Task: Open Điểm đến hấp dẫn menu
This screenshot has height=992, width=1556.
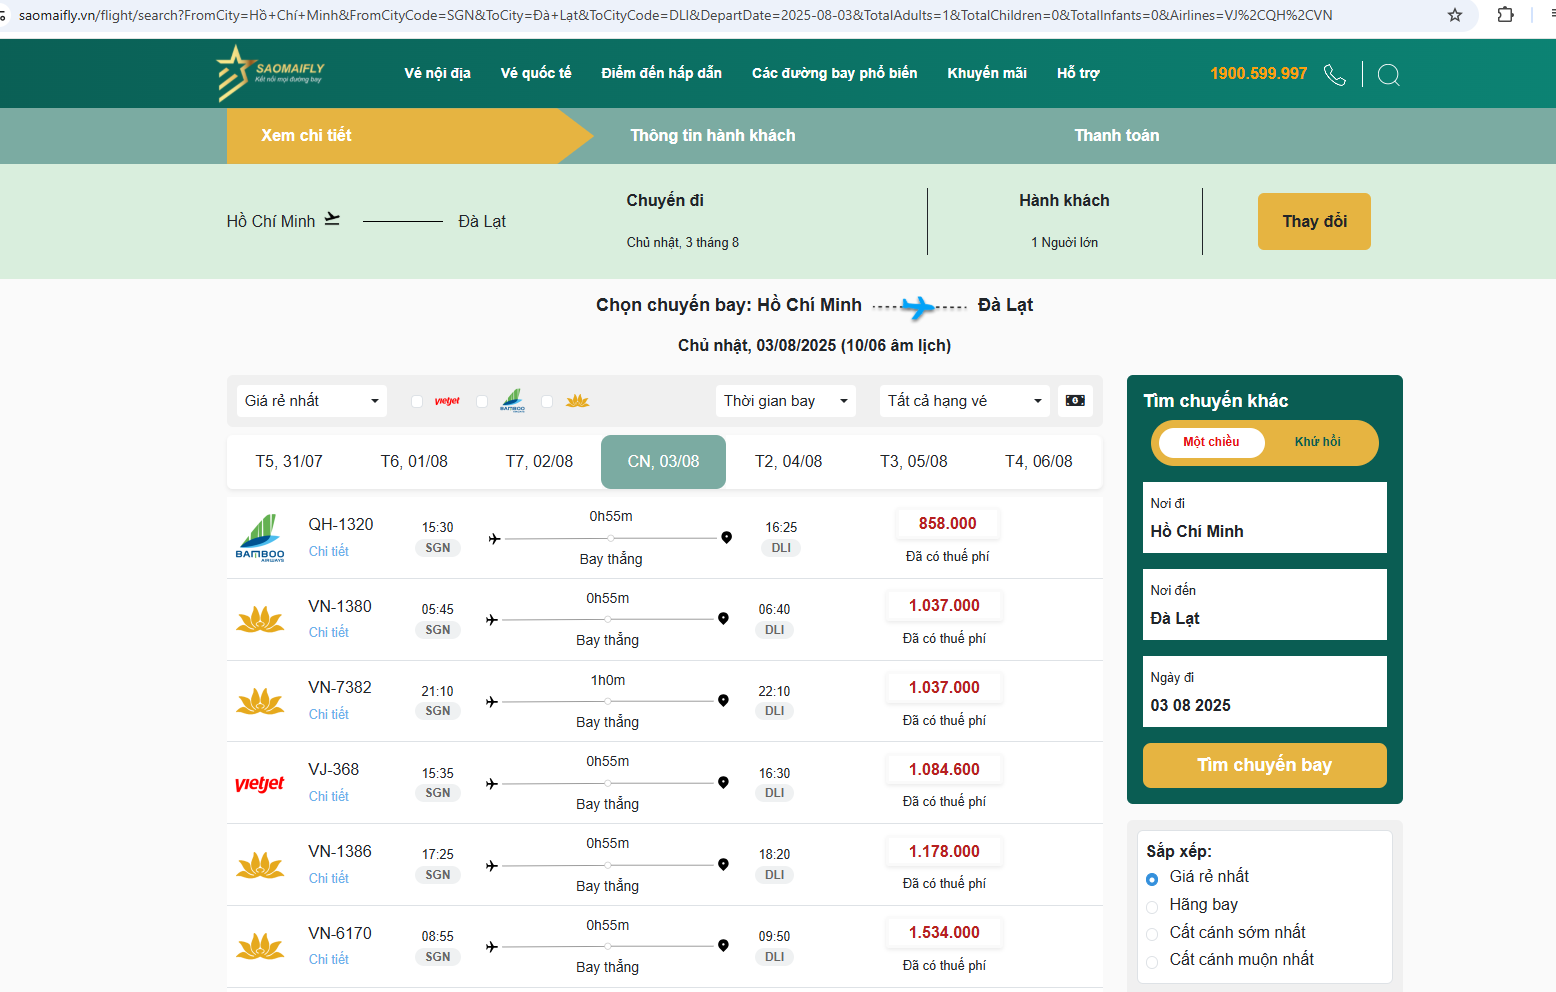Action: tap(661, 73)
